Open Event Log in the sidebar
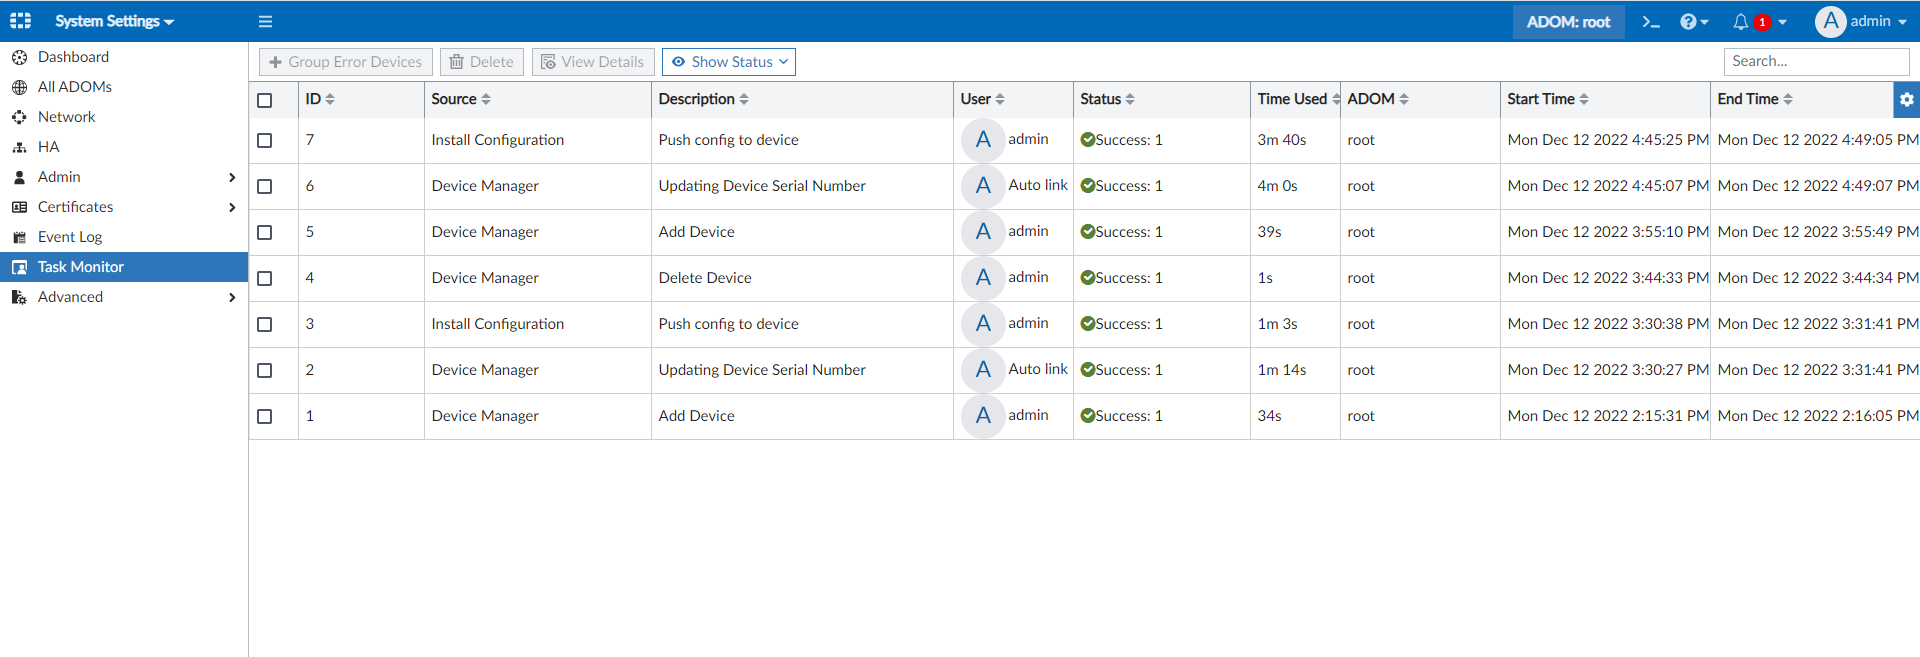Screen dimensions: 1920x657 [x=70, y=237]
